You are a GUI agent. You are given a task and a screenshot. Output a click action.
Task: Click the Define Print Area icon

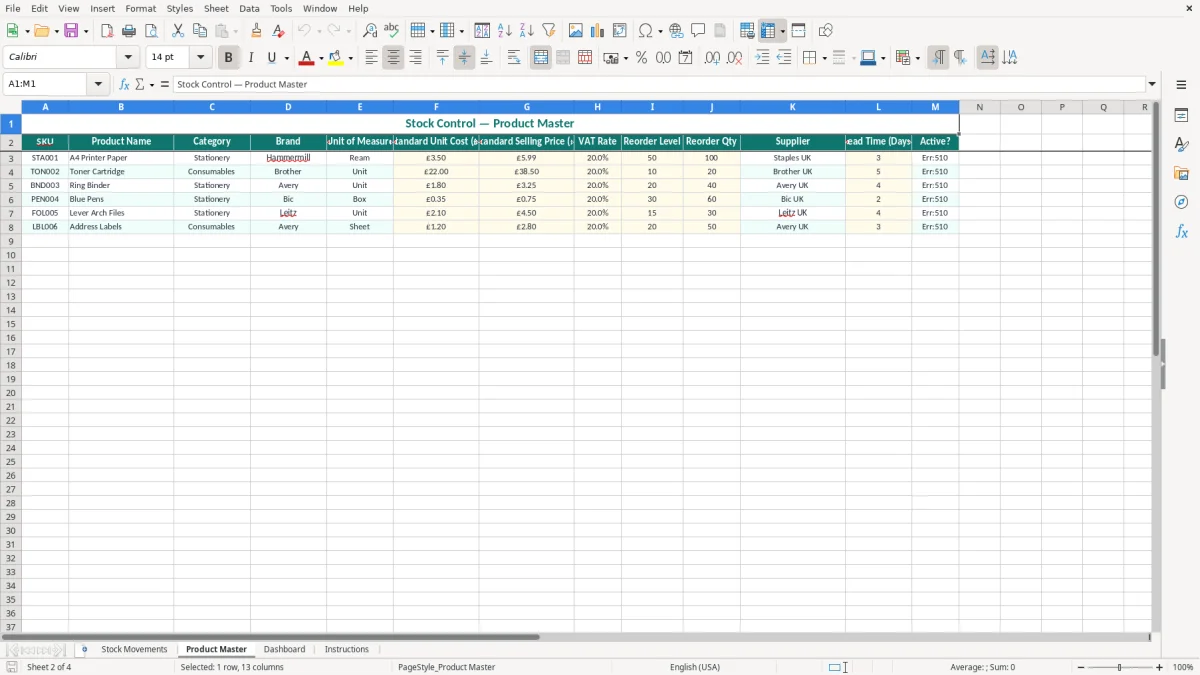click(x=747, y=31)
